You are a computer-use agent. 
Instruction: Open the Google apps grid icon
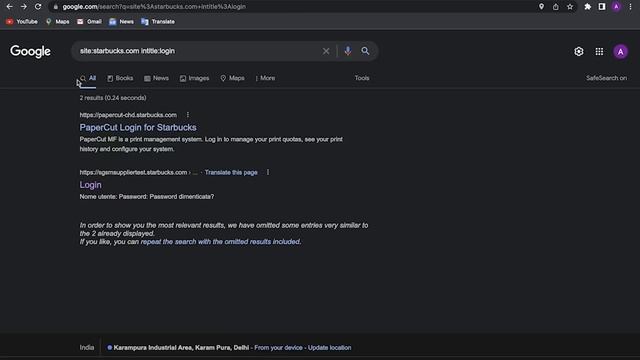coord(599,51)
